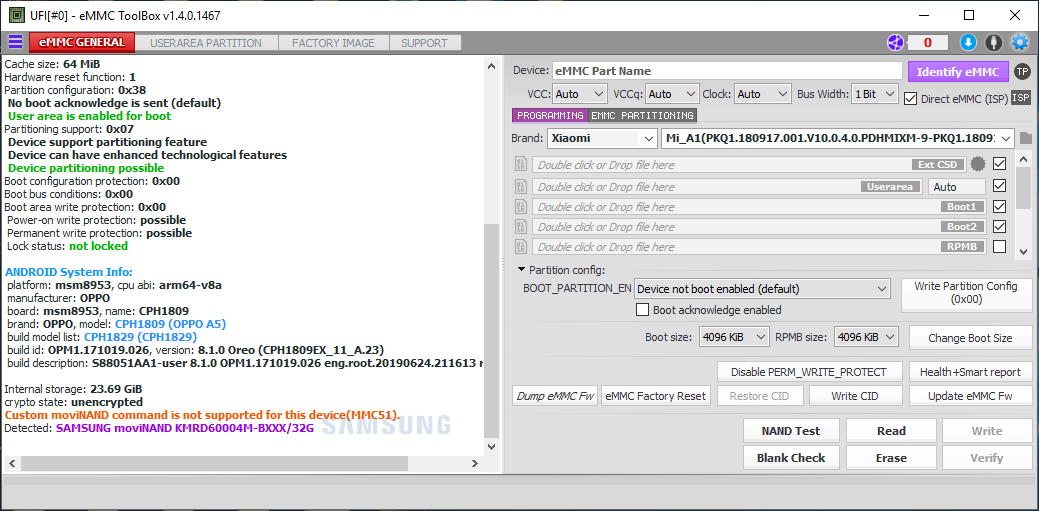Image resolution: width=1039 pixels, height=511 pixels.
Task: Open the Bus Width dropdown
Action: pos(874,94)
